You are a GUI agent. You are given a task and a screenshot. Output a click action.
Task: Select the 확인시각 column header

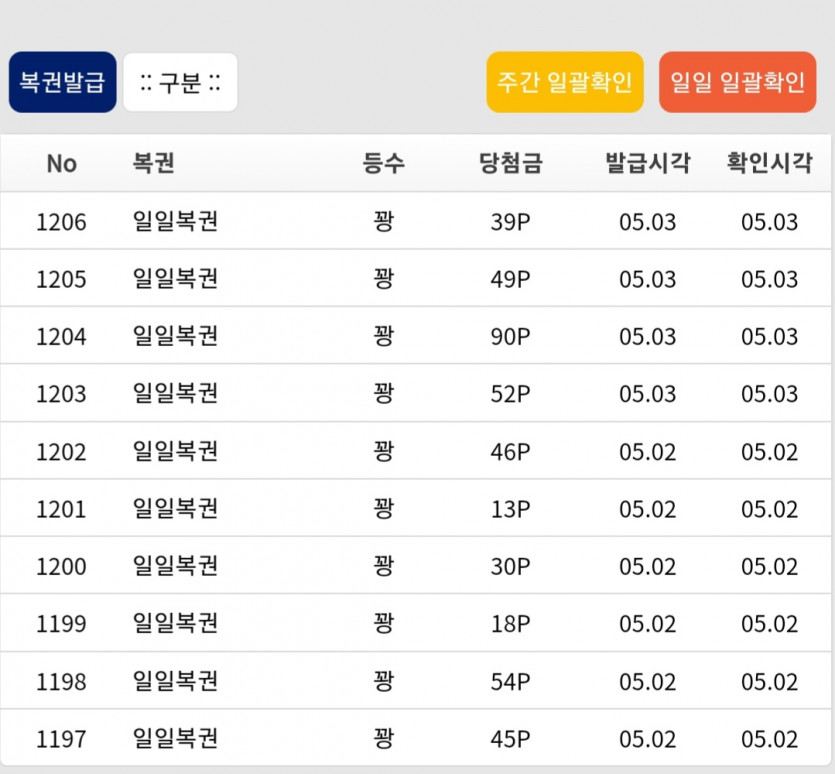(x=769, y=163)
